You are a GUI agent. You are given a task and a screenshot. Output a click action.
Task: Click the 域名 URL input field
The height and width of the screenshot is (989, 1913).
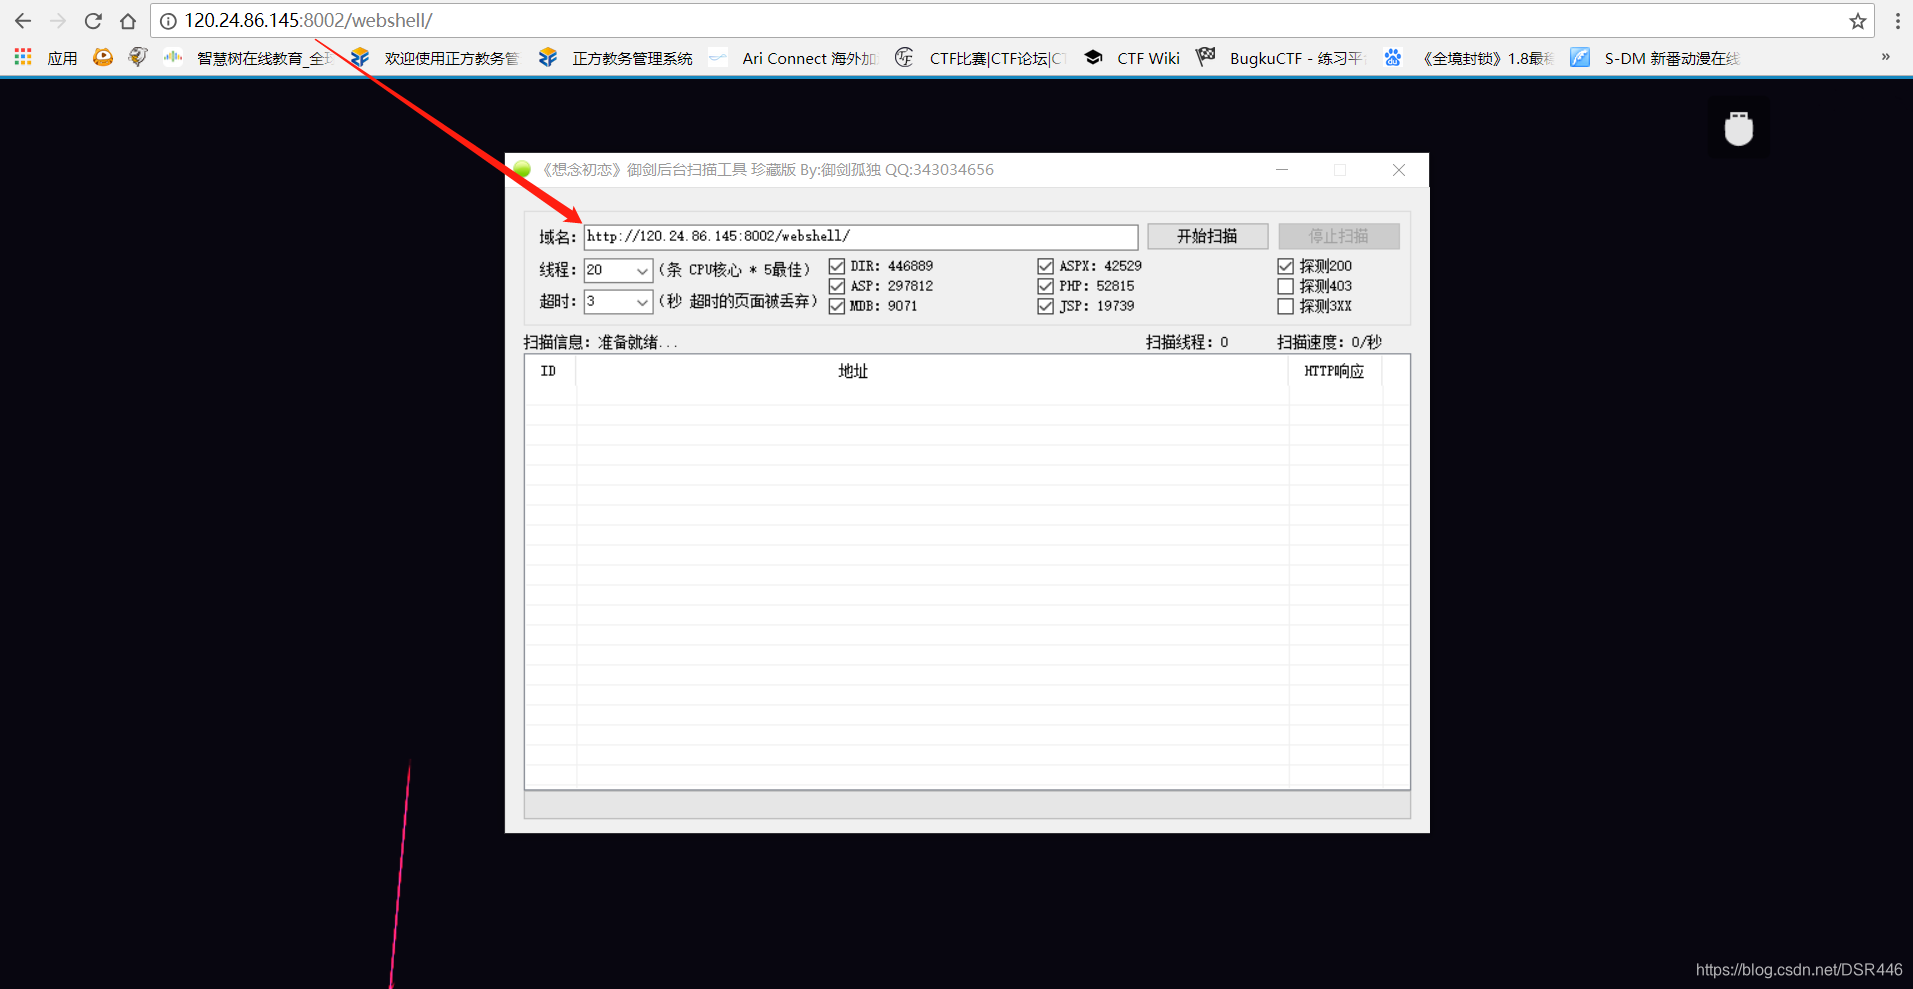[860, 236]
